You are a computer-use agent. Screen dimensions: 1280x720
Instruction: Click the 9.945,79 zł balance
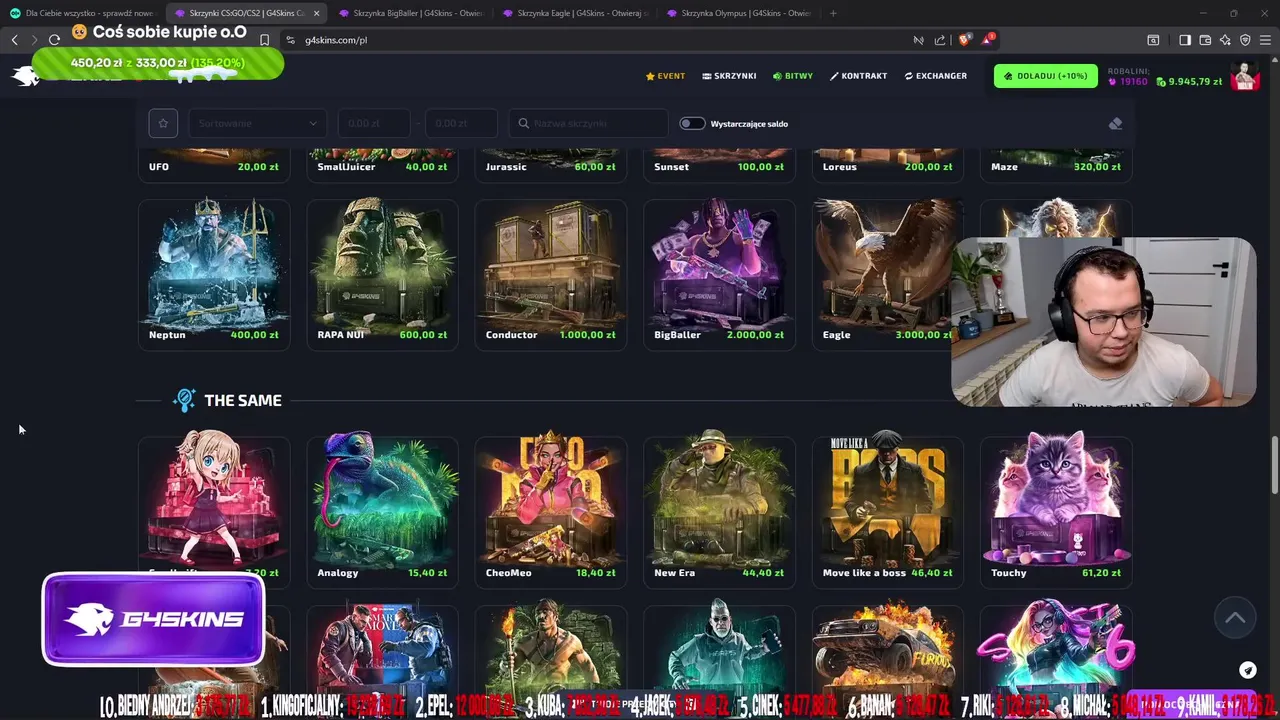[1189, 82]
